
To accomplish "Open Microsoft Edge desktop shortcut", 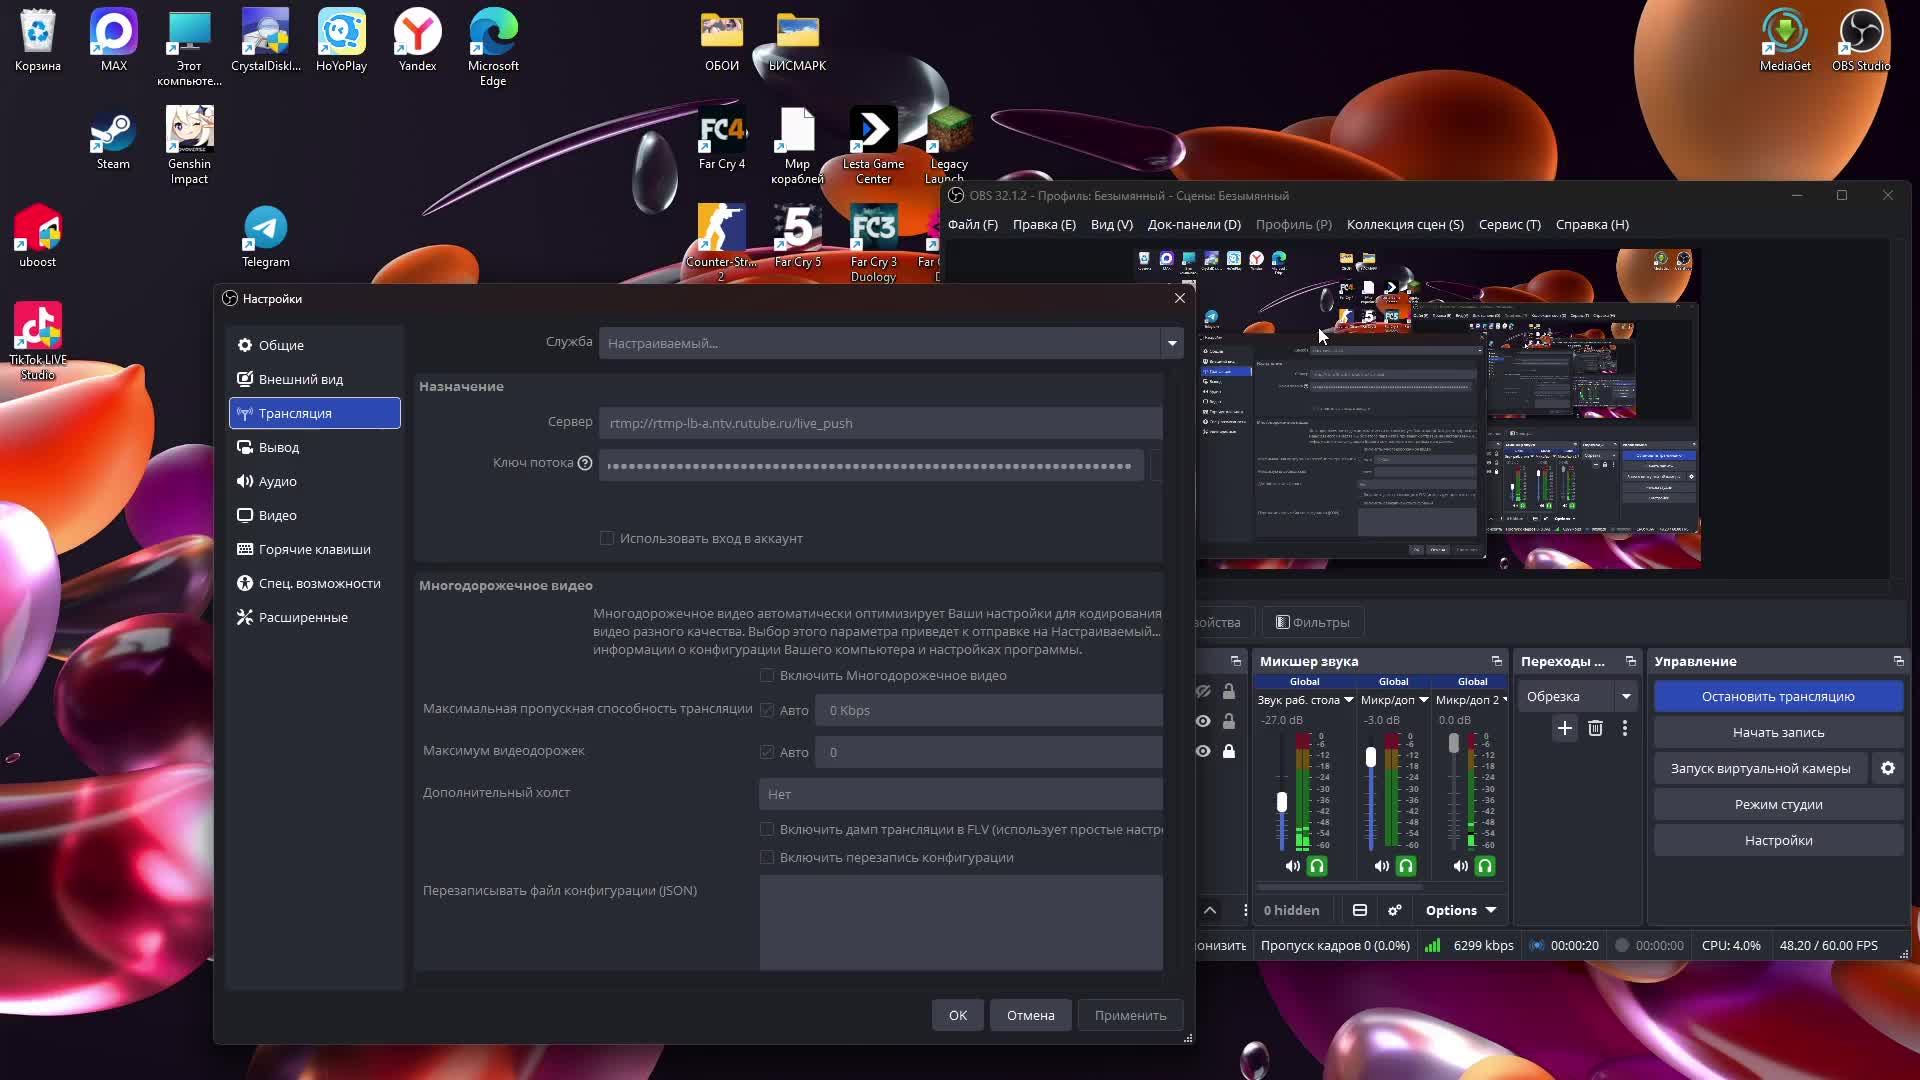I will coord(493,48).
